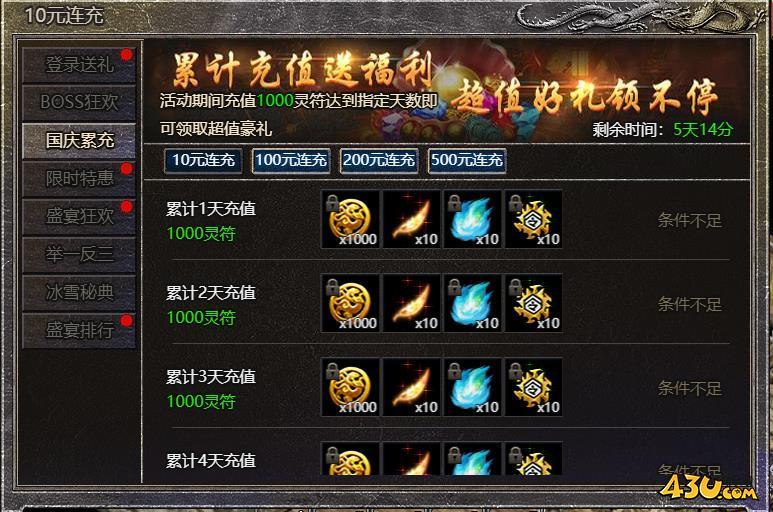Screen dimensions: 773x512
Task: Open the 200元连充 tab
Action: point(379,161)
